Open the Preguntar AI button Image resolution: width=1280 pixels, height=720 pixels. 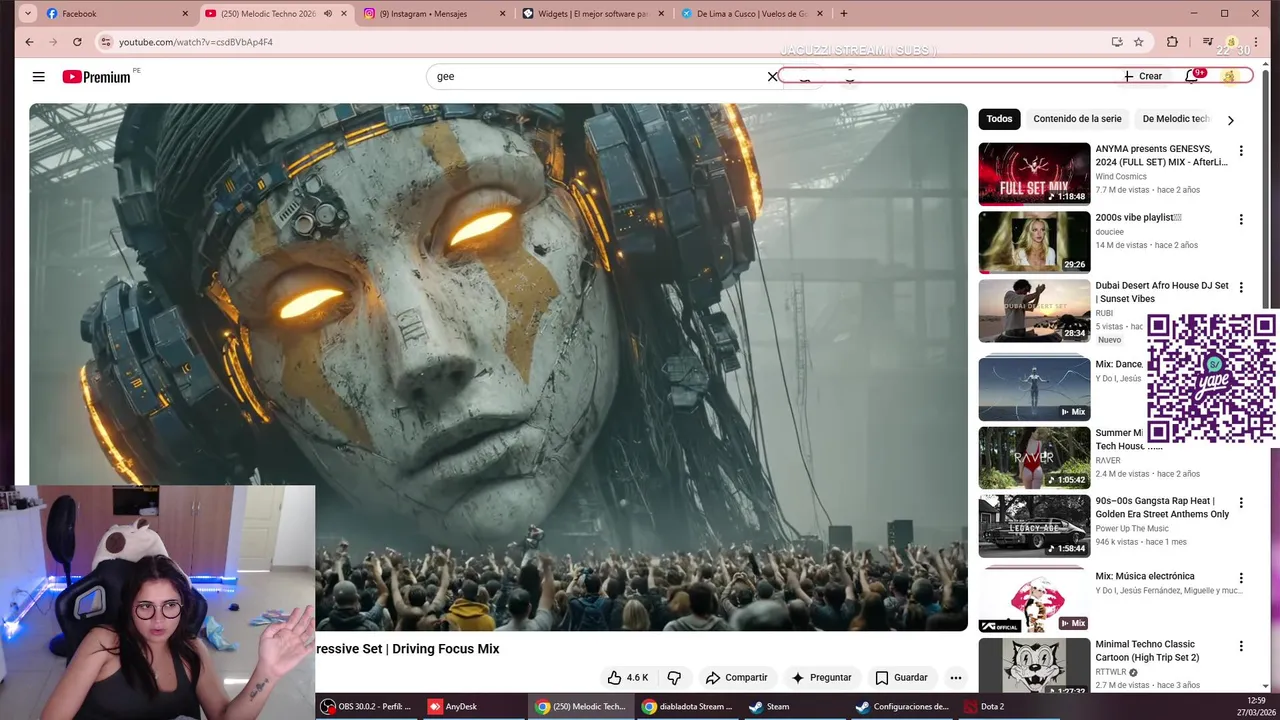coord(821,678)
